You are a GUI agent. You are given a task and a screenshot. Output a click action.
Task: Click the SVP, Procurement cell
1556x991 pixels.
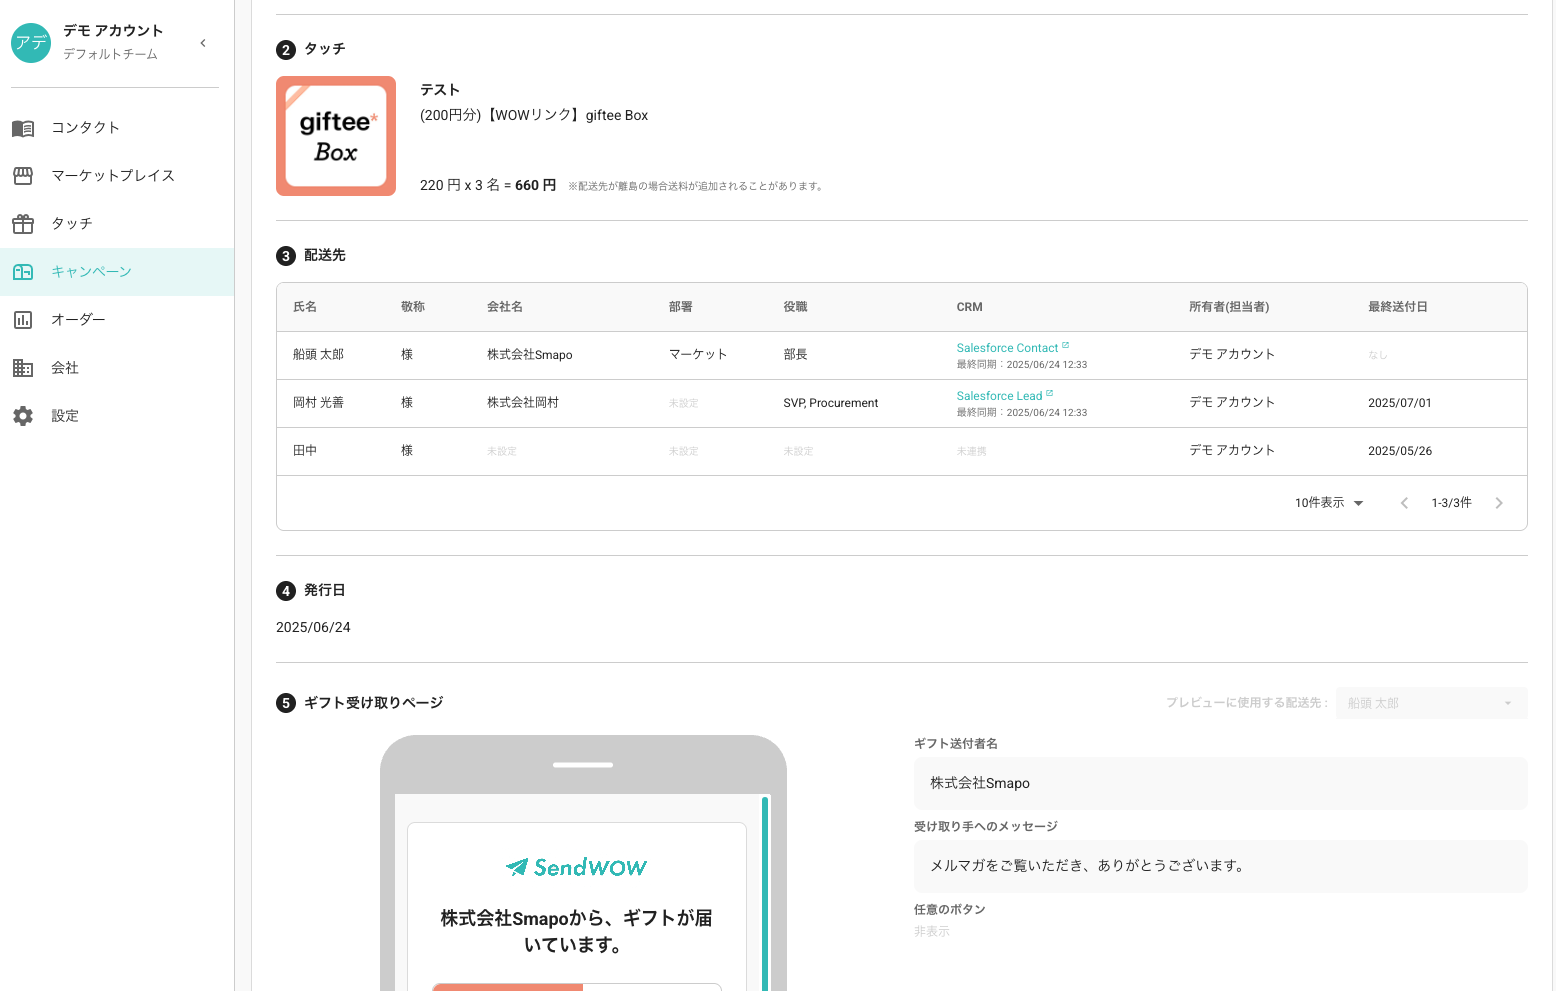831,403
